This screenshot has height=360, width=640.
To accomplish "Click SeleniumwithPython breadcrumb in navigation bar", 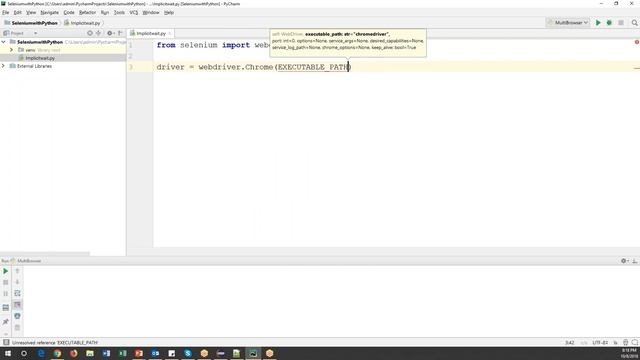I will [x=31, y=23].
